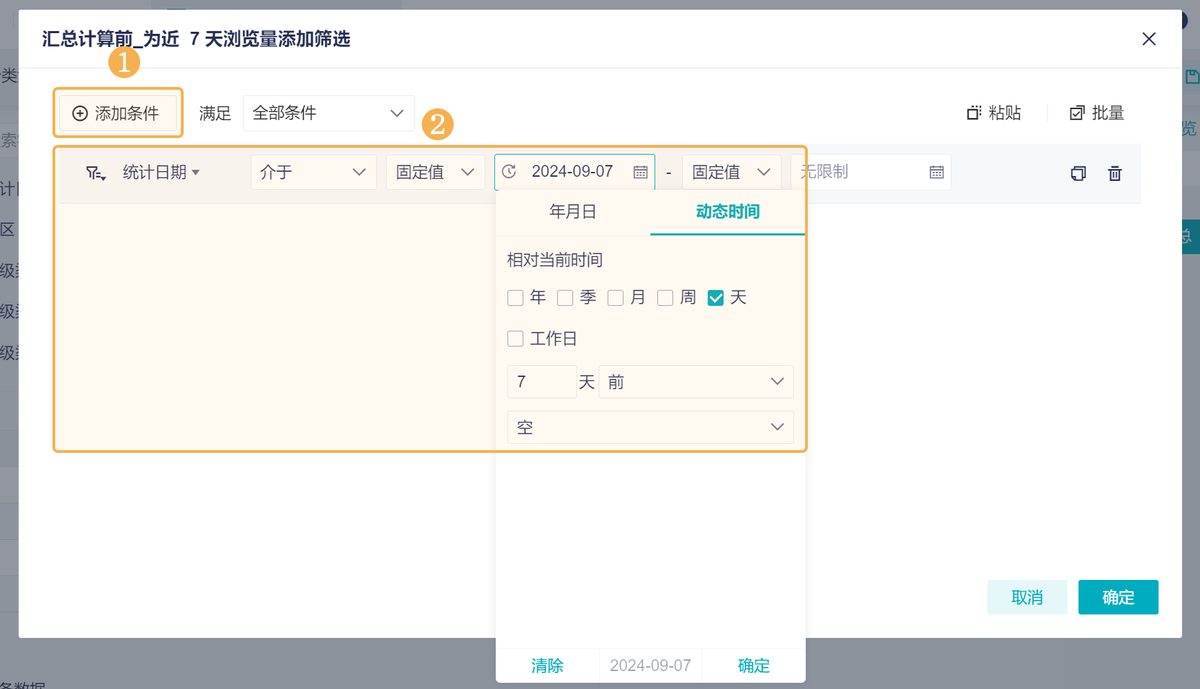Viewport: 1200px width, 689px height.
Task: Click the 添加条件 button
Action: (118, 113)
